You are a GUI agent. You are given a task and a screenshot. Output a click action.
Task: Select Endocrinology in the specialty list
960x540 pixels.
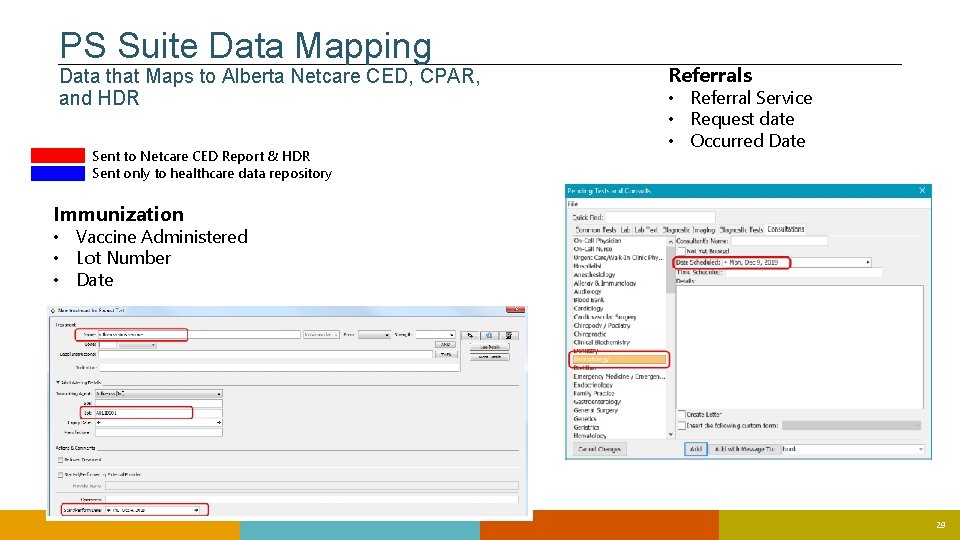point(593,385)
